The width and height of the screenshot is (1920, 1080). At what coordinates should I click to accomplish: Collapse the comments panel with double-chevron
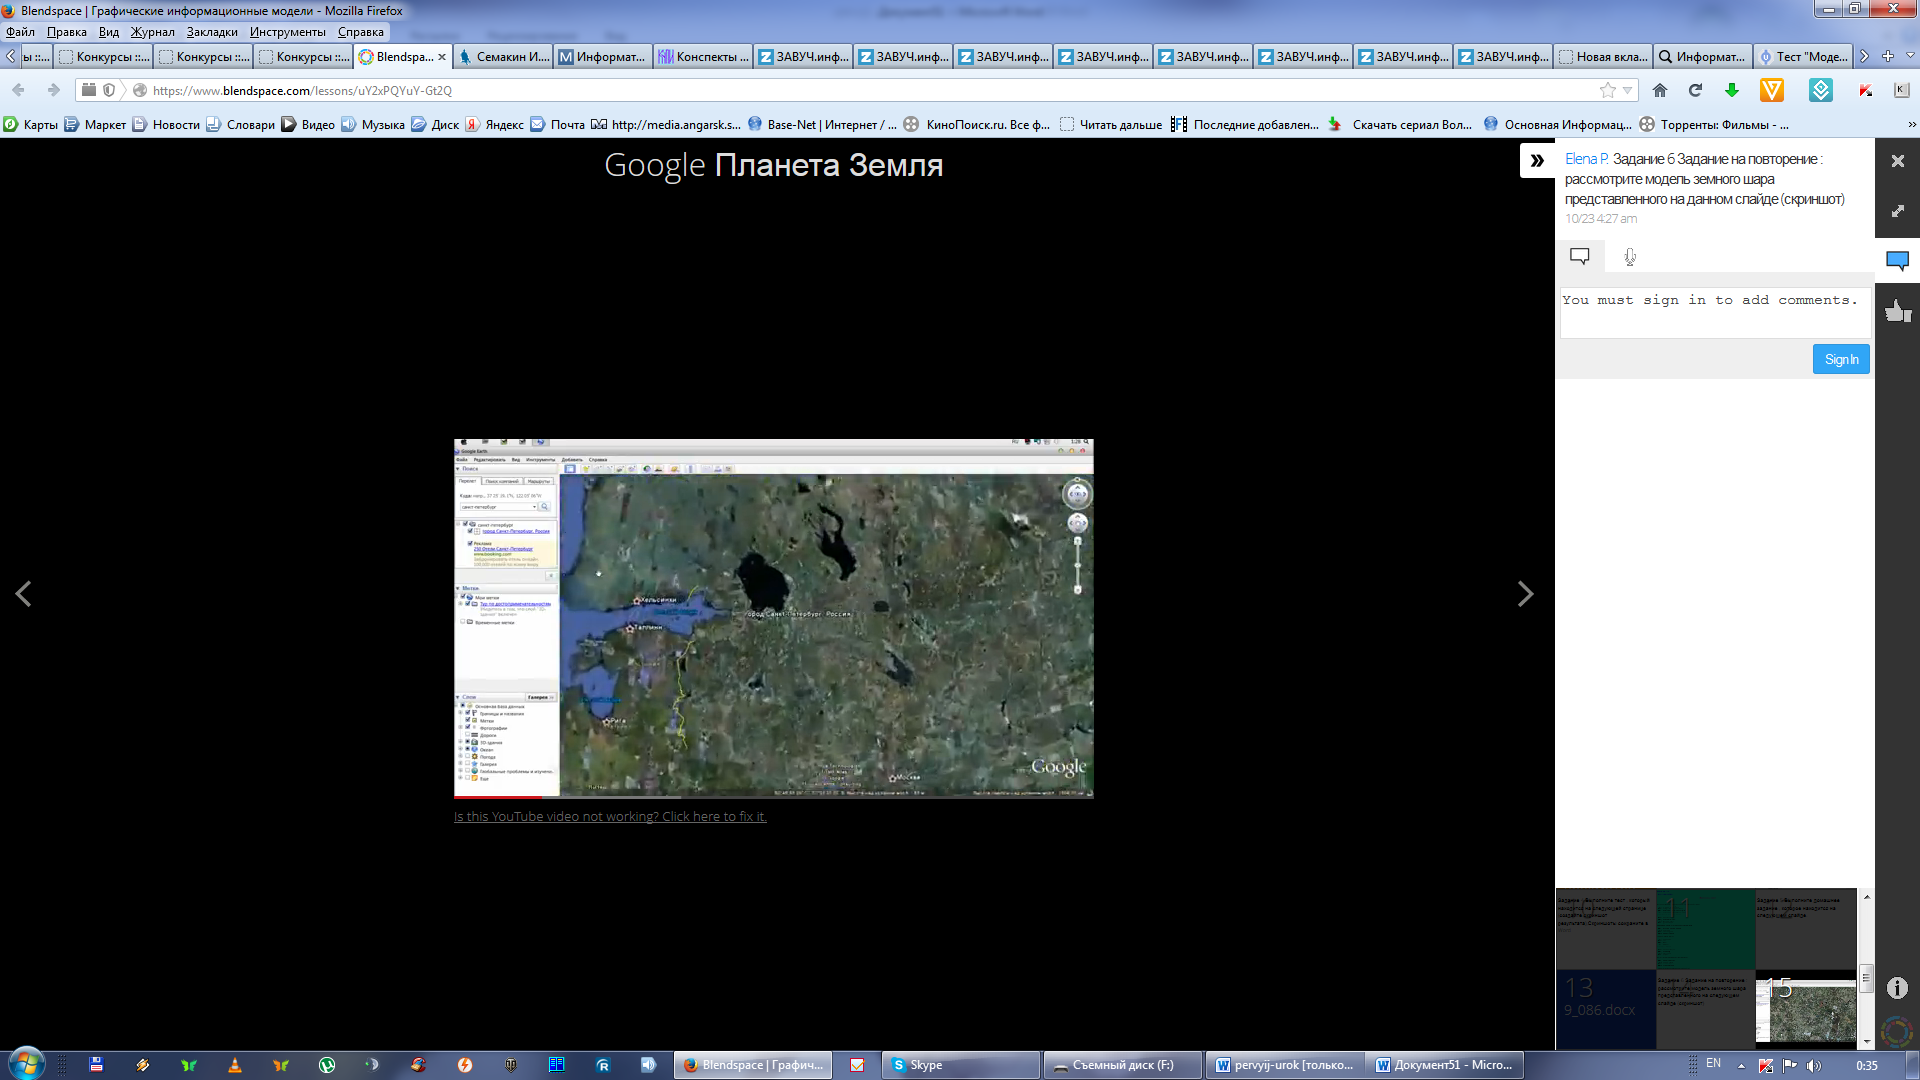pos(1537,160)
